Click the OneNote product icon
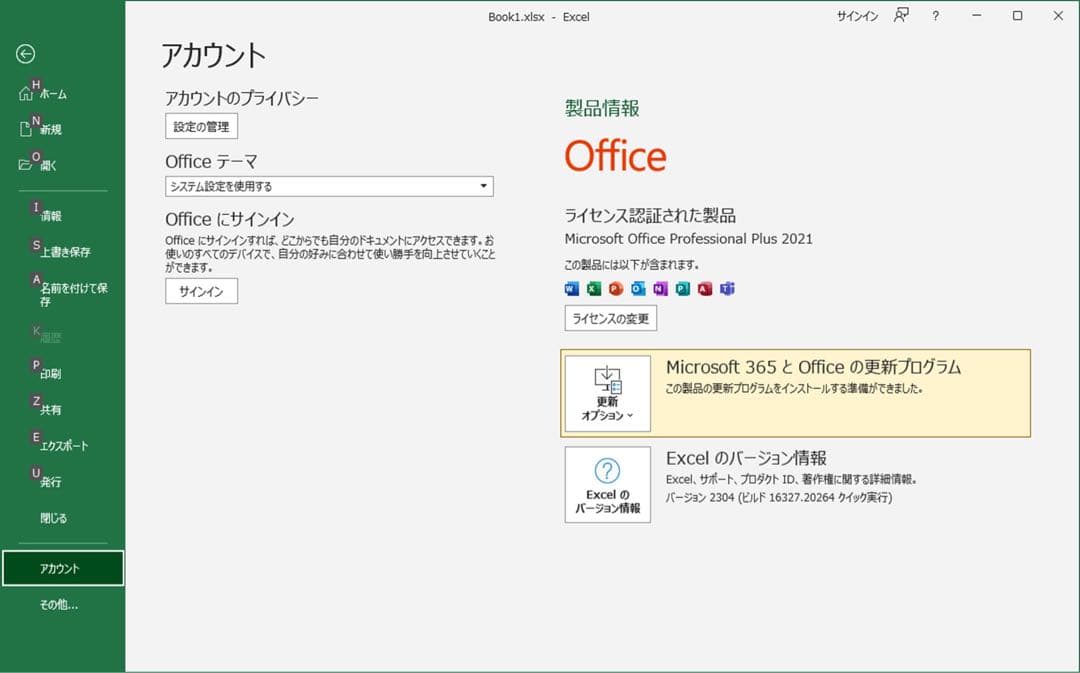 click(x=662, y=288)
